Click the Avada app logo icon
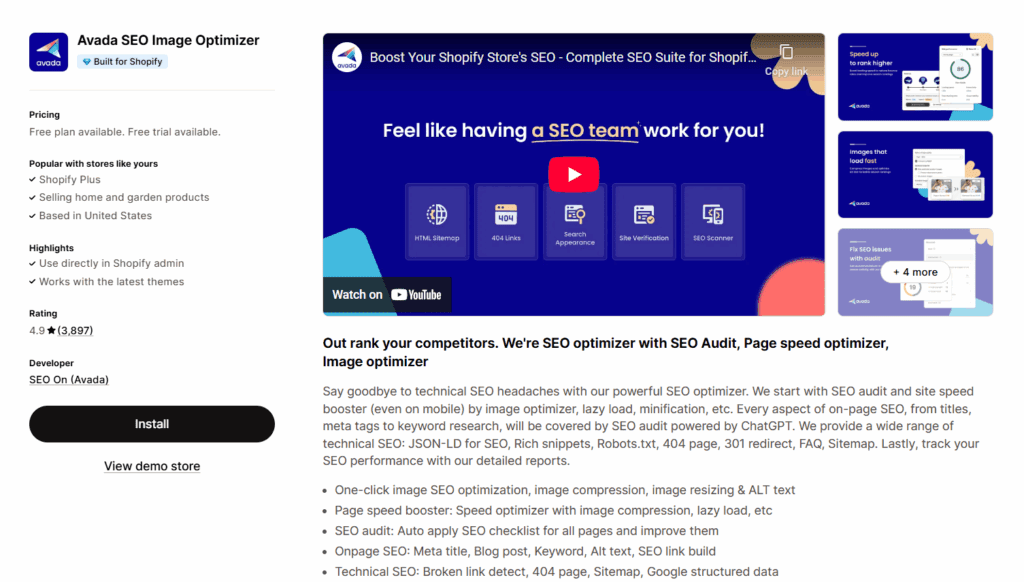The height and width of the screenshot is (582, 1024). 48,52
